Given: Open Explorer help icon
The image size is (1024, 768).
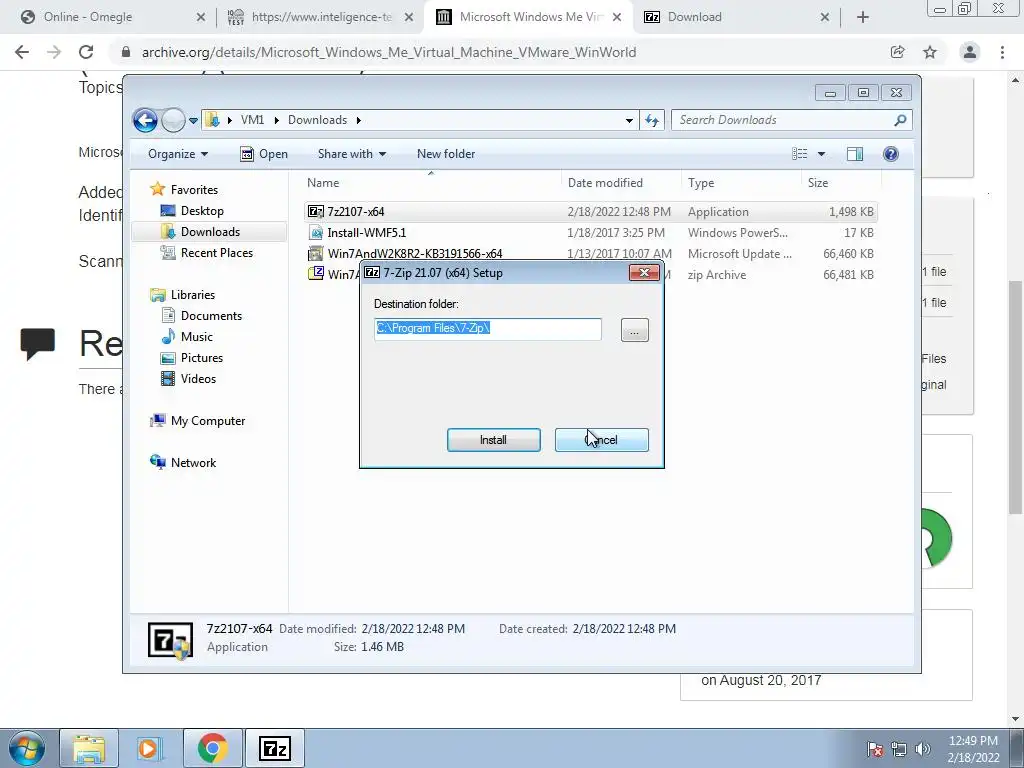Looking at the screenshot, I should pyautogui.click(x=890, y=154).
